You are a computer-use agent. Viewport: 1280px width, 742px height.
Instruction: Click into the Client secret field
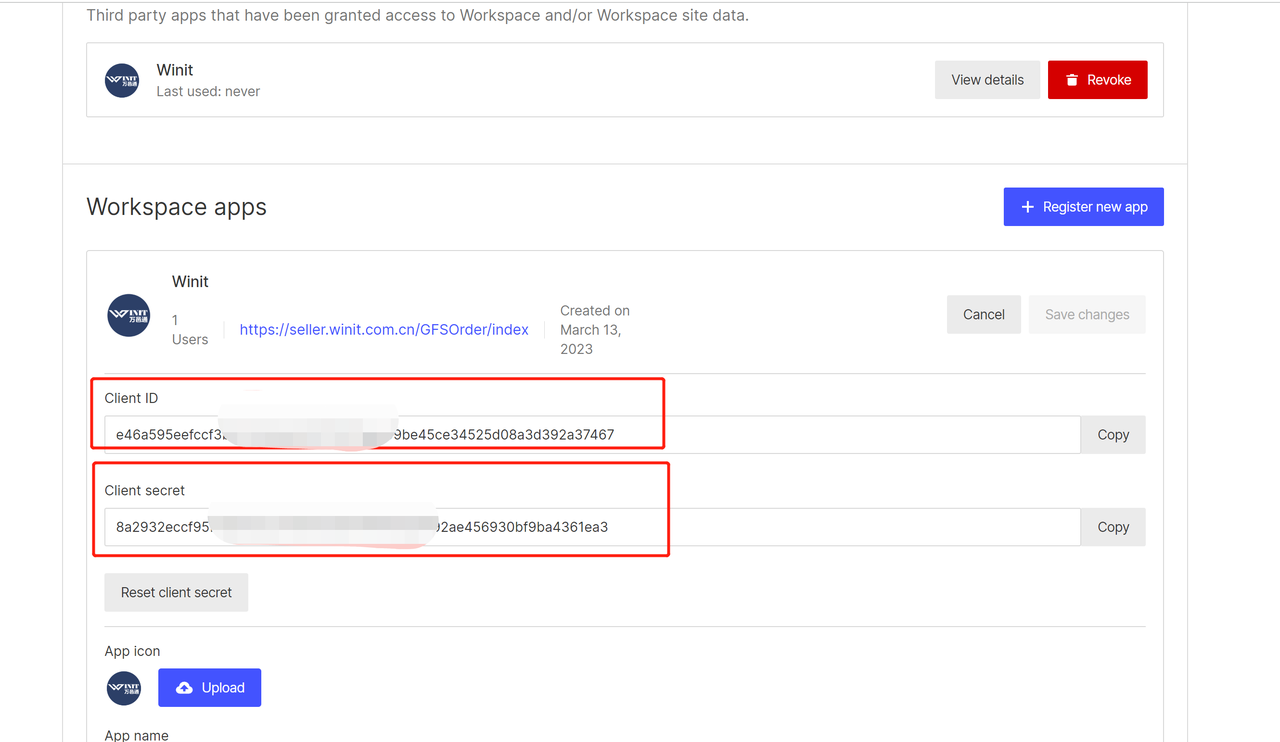pos(592,527)
